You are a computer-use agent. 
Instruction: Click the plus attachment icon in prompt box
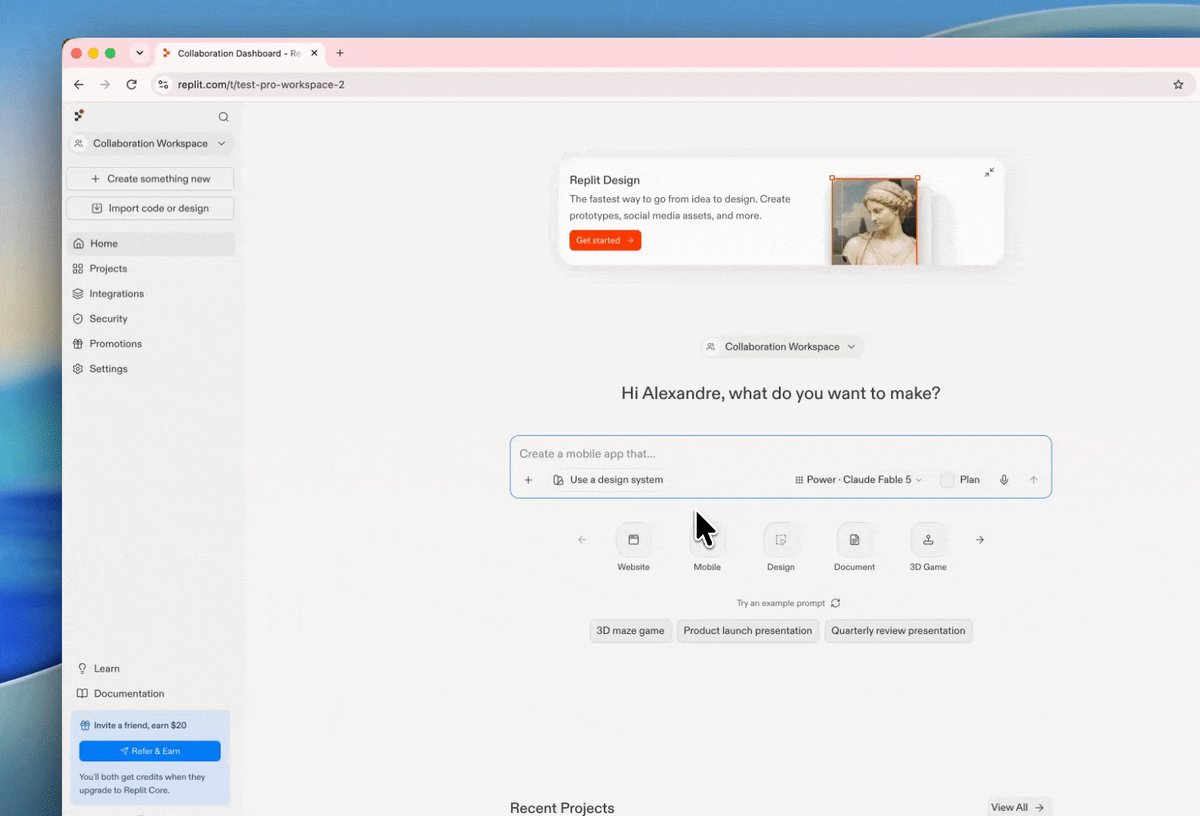coord(529,480)
